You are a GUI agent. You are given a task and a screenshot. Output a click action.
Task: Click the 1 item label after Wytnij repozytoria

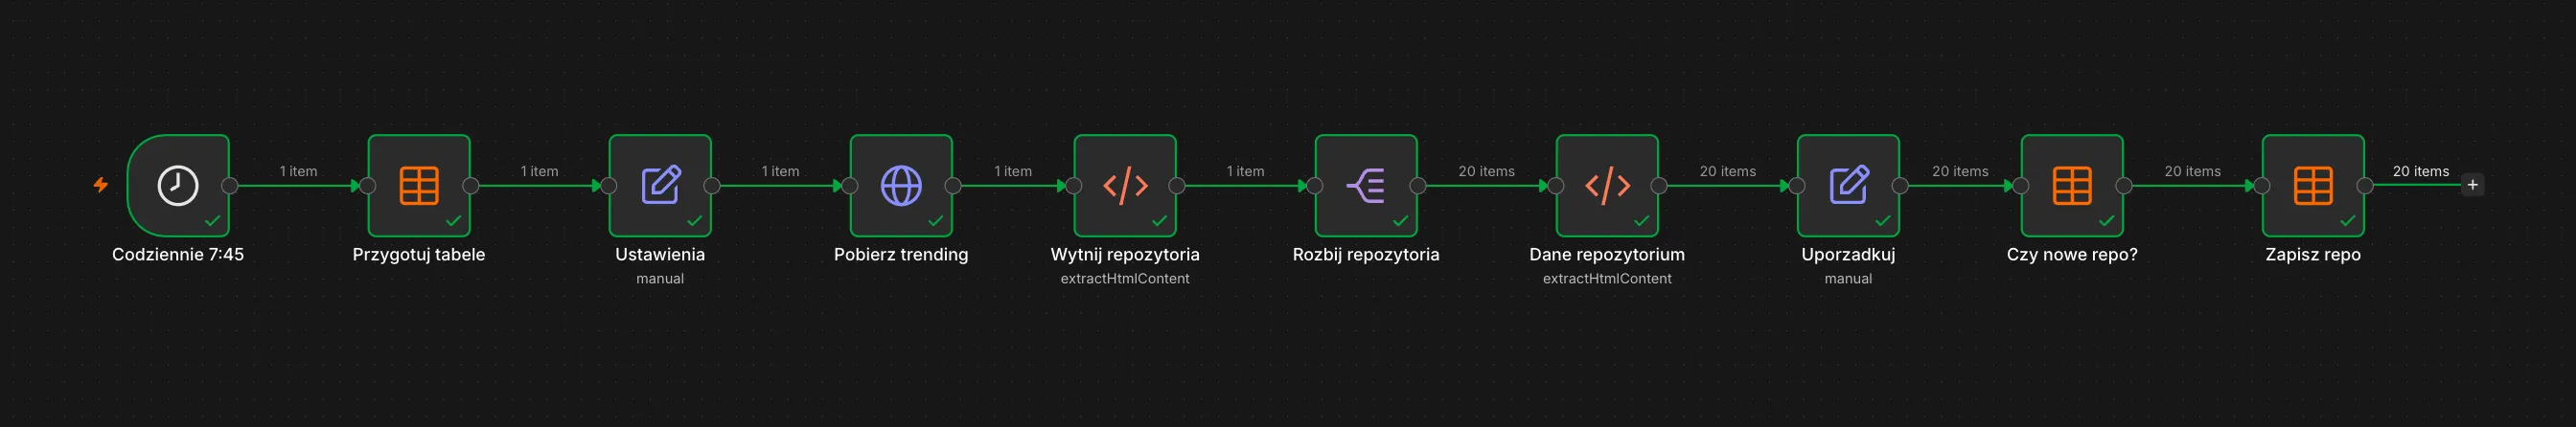point(1245,171)
